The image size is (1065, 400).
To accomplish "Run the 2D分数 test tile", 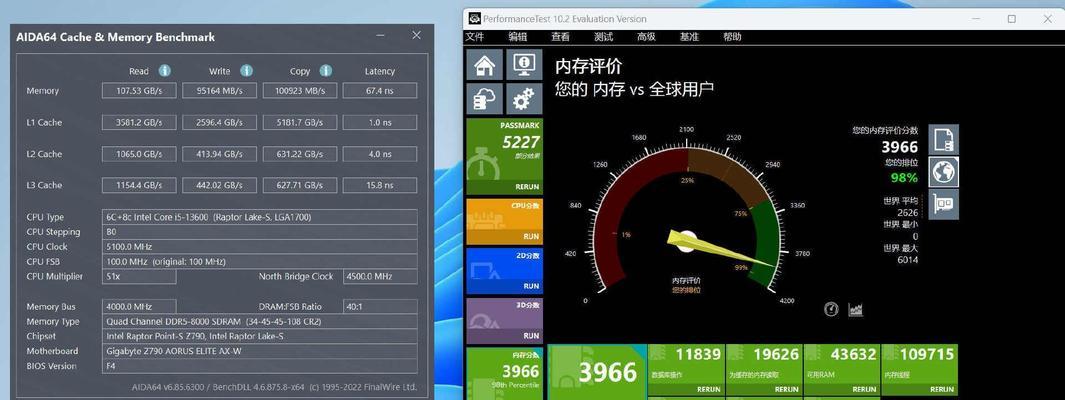I will [x=531, y=287].
